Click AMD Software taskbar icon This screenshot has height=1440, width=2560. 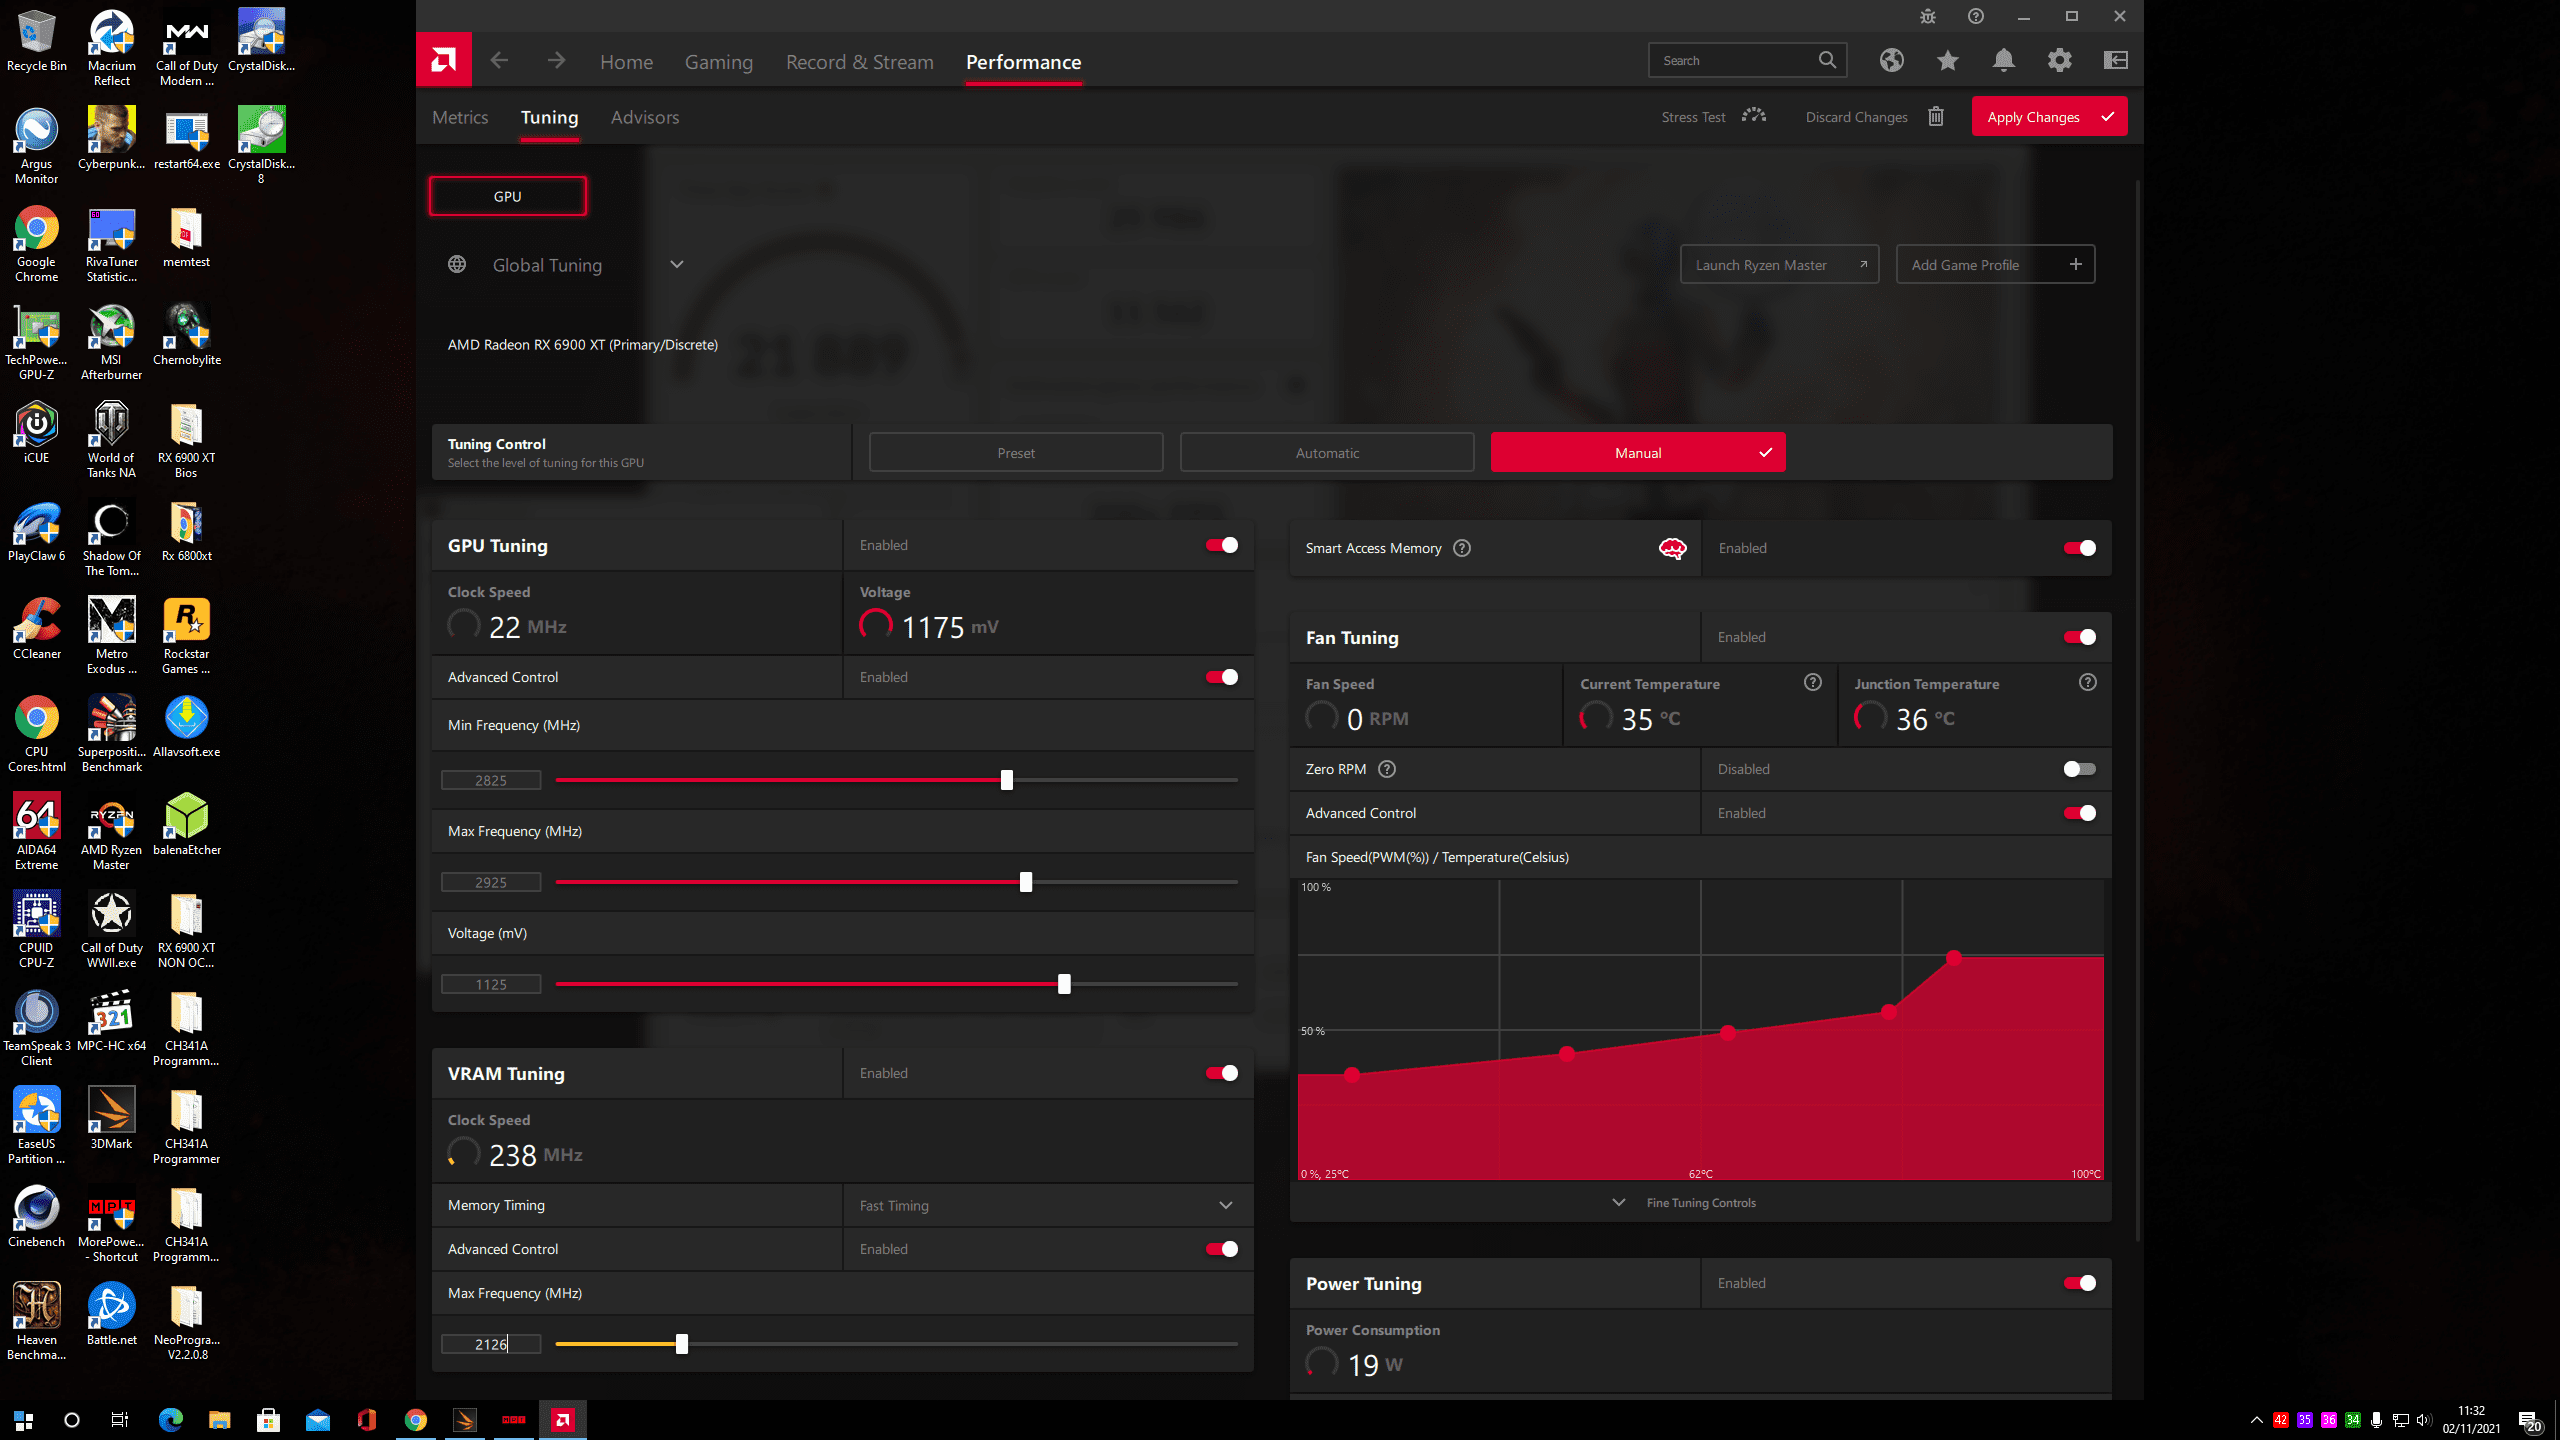[x=563, y=1420]
